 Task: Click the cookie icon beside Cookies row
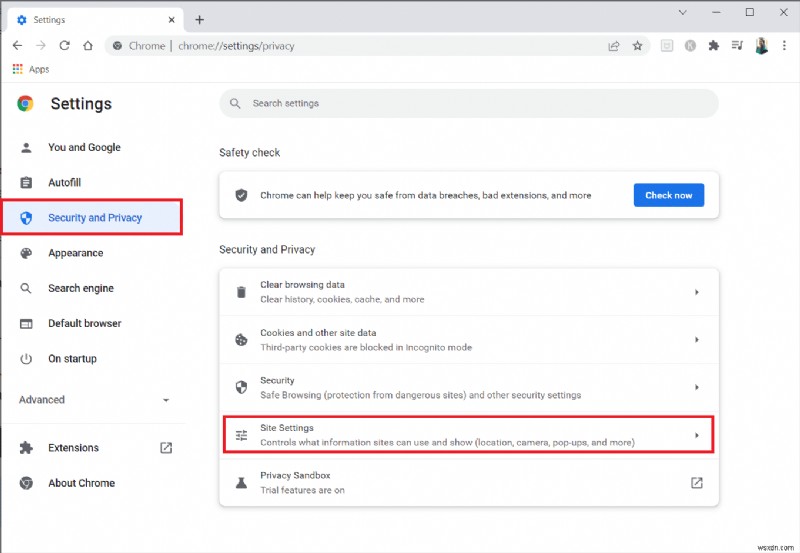(x=241, y=340)
